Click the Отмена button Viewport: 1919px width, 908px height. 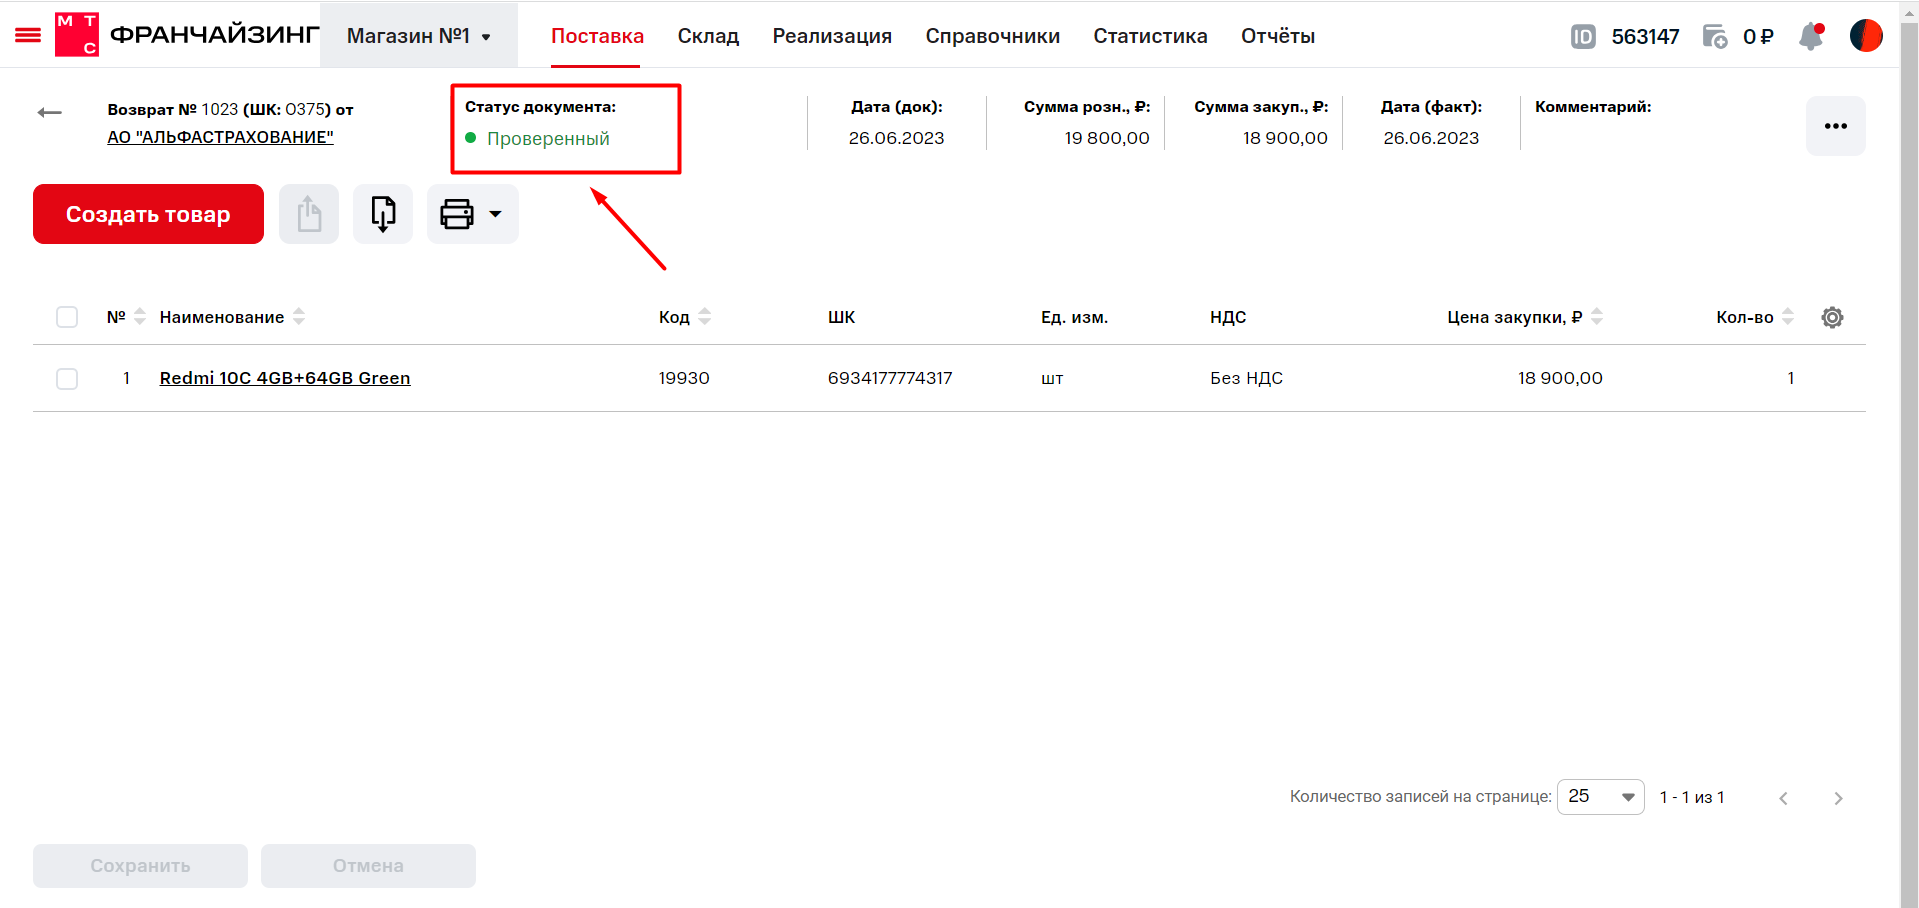click(x=368, y=866)
